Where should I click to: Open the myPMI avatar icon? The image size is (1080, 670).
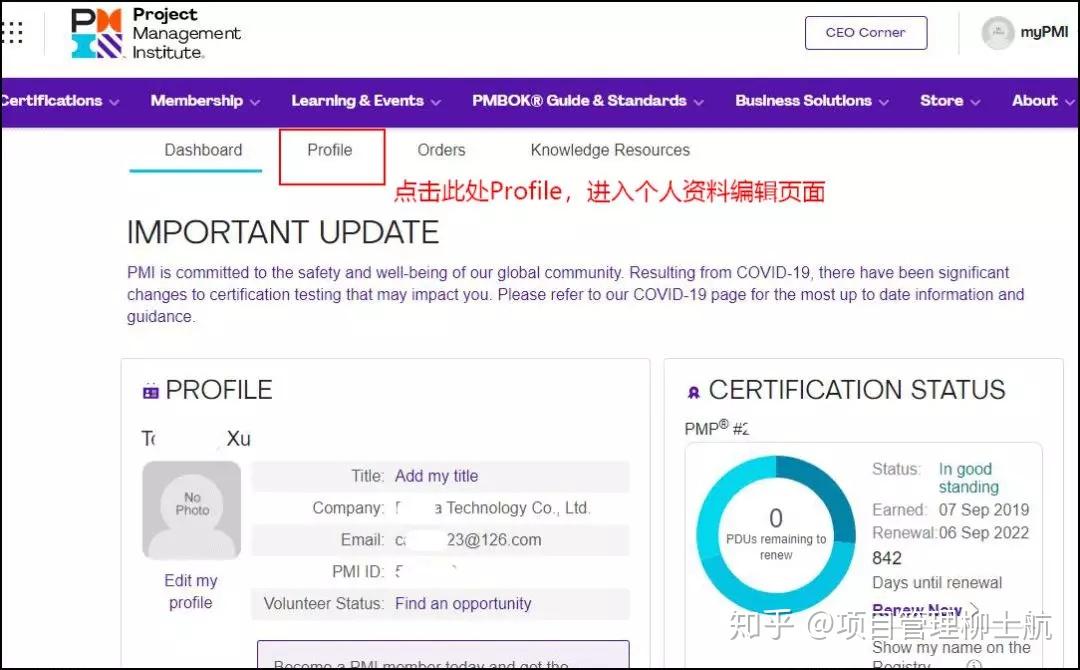click(997, 32)
